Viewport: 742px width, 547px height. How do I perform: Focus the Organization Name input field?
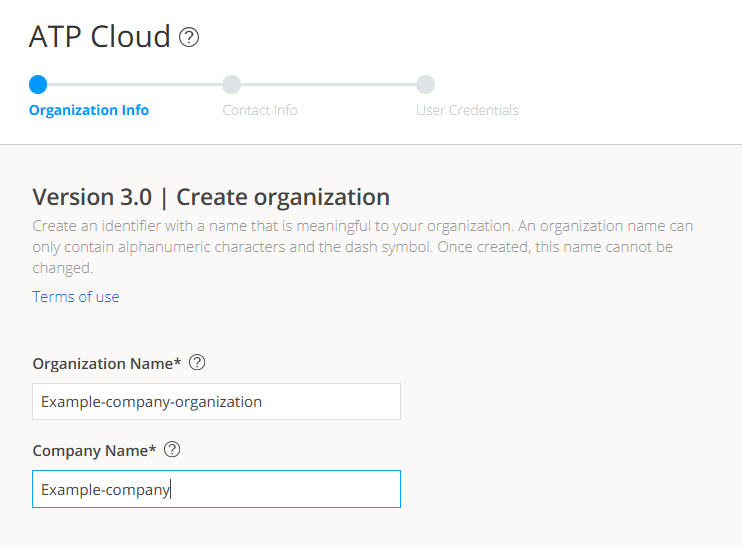(x=216, y=401)
